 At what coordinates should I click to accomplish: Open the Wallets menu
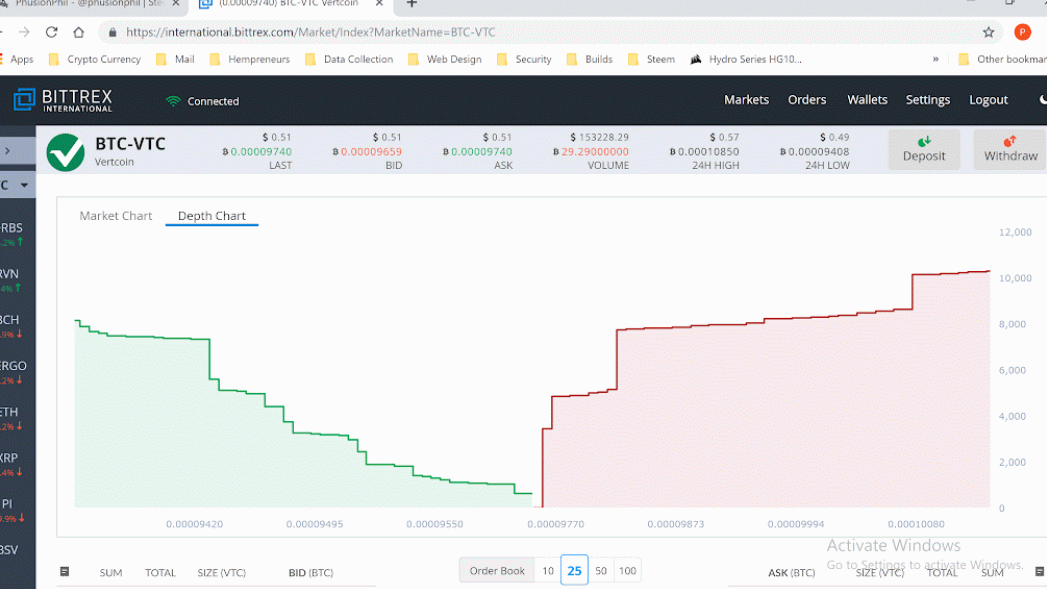[867, 100]
